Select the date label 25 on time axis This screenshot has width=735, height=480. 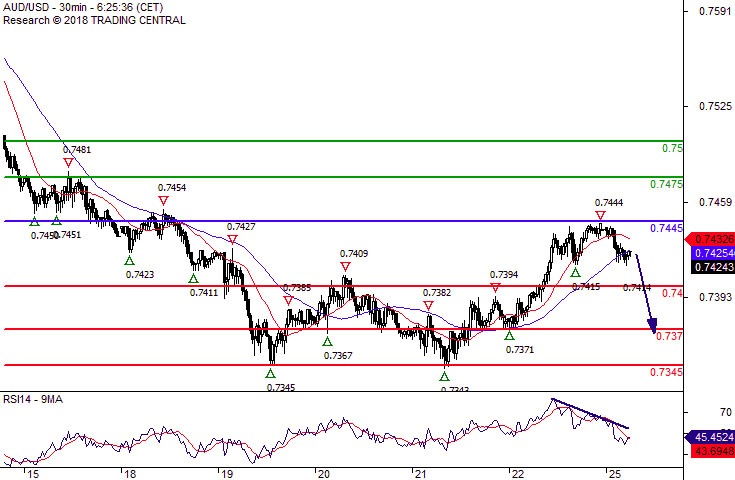[614, 474]
